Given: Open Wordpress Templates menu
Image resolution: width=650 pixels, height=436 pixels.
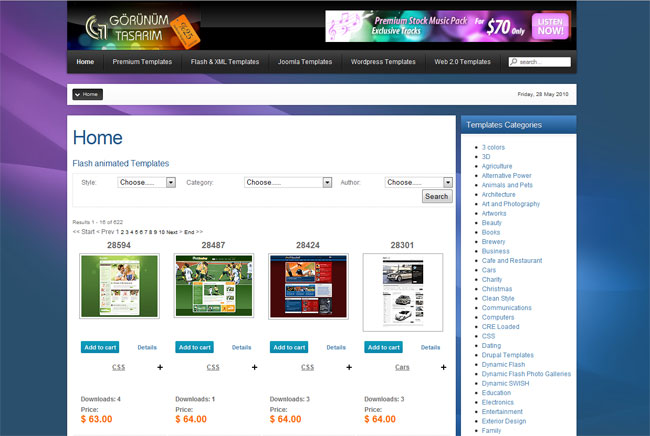Looking at the screenshot, I should click(x=383, y=62).
